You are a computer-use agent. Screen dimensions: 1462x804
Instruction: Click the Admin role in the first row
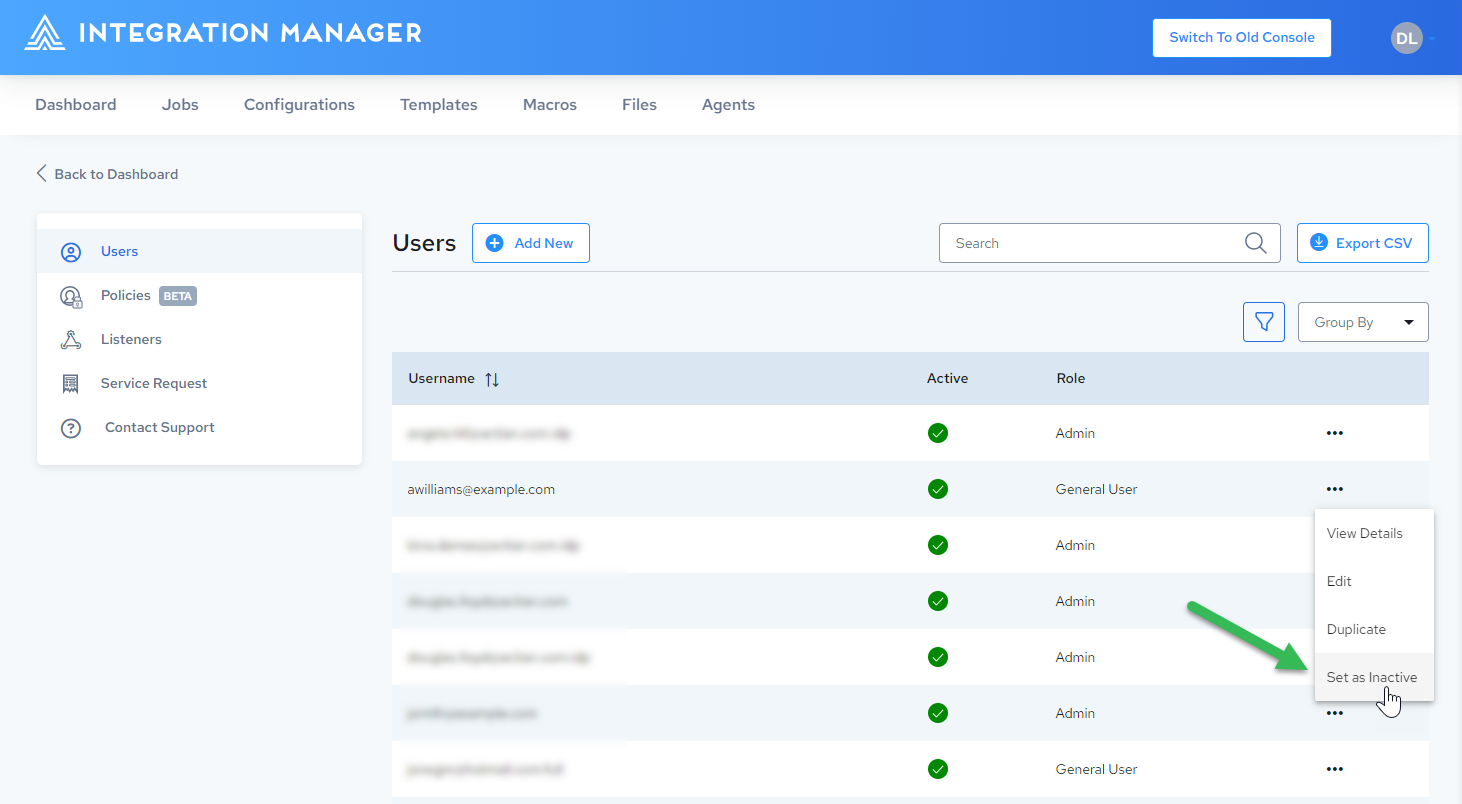1075,433
